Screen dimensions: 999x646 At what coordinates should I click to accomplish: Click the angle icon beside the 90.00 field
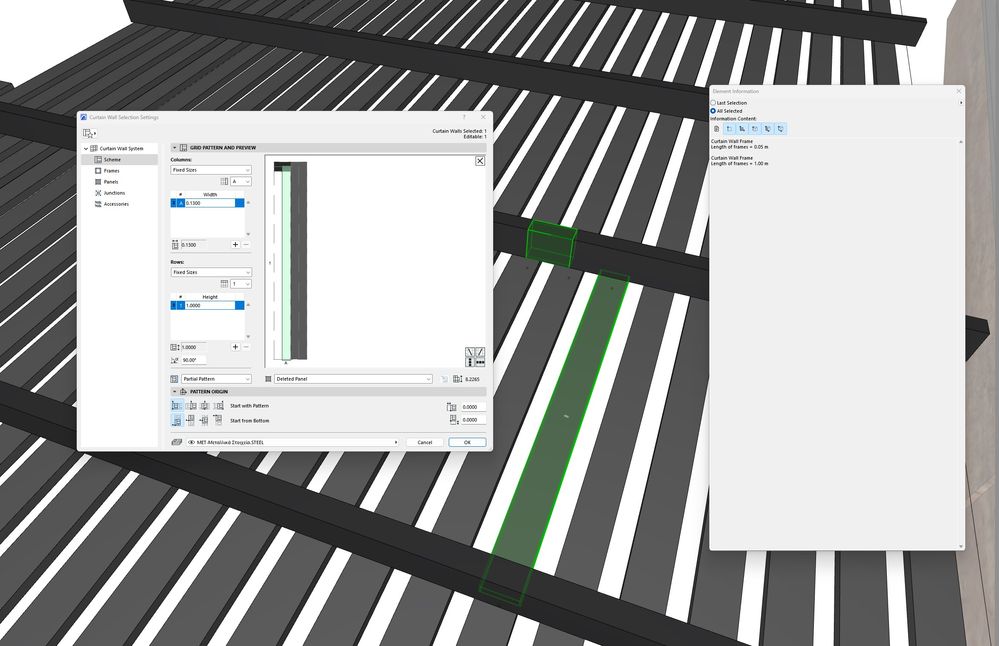[x=174, y=359]
